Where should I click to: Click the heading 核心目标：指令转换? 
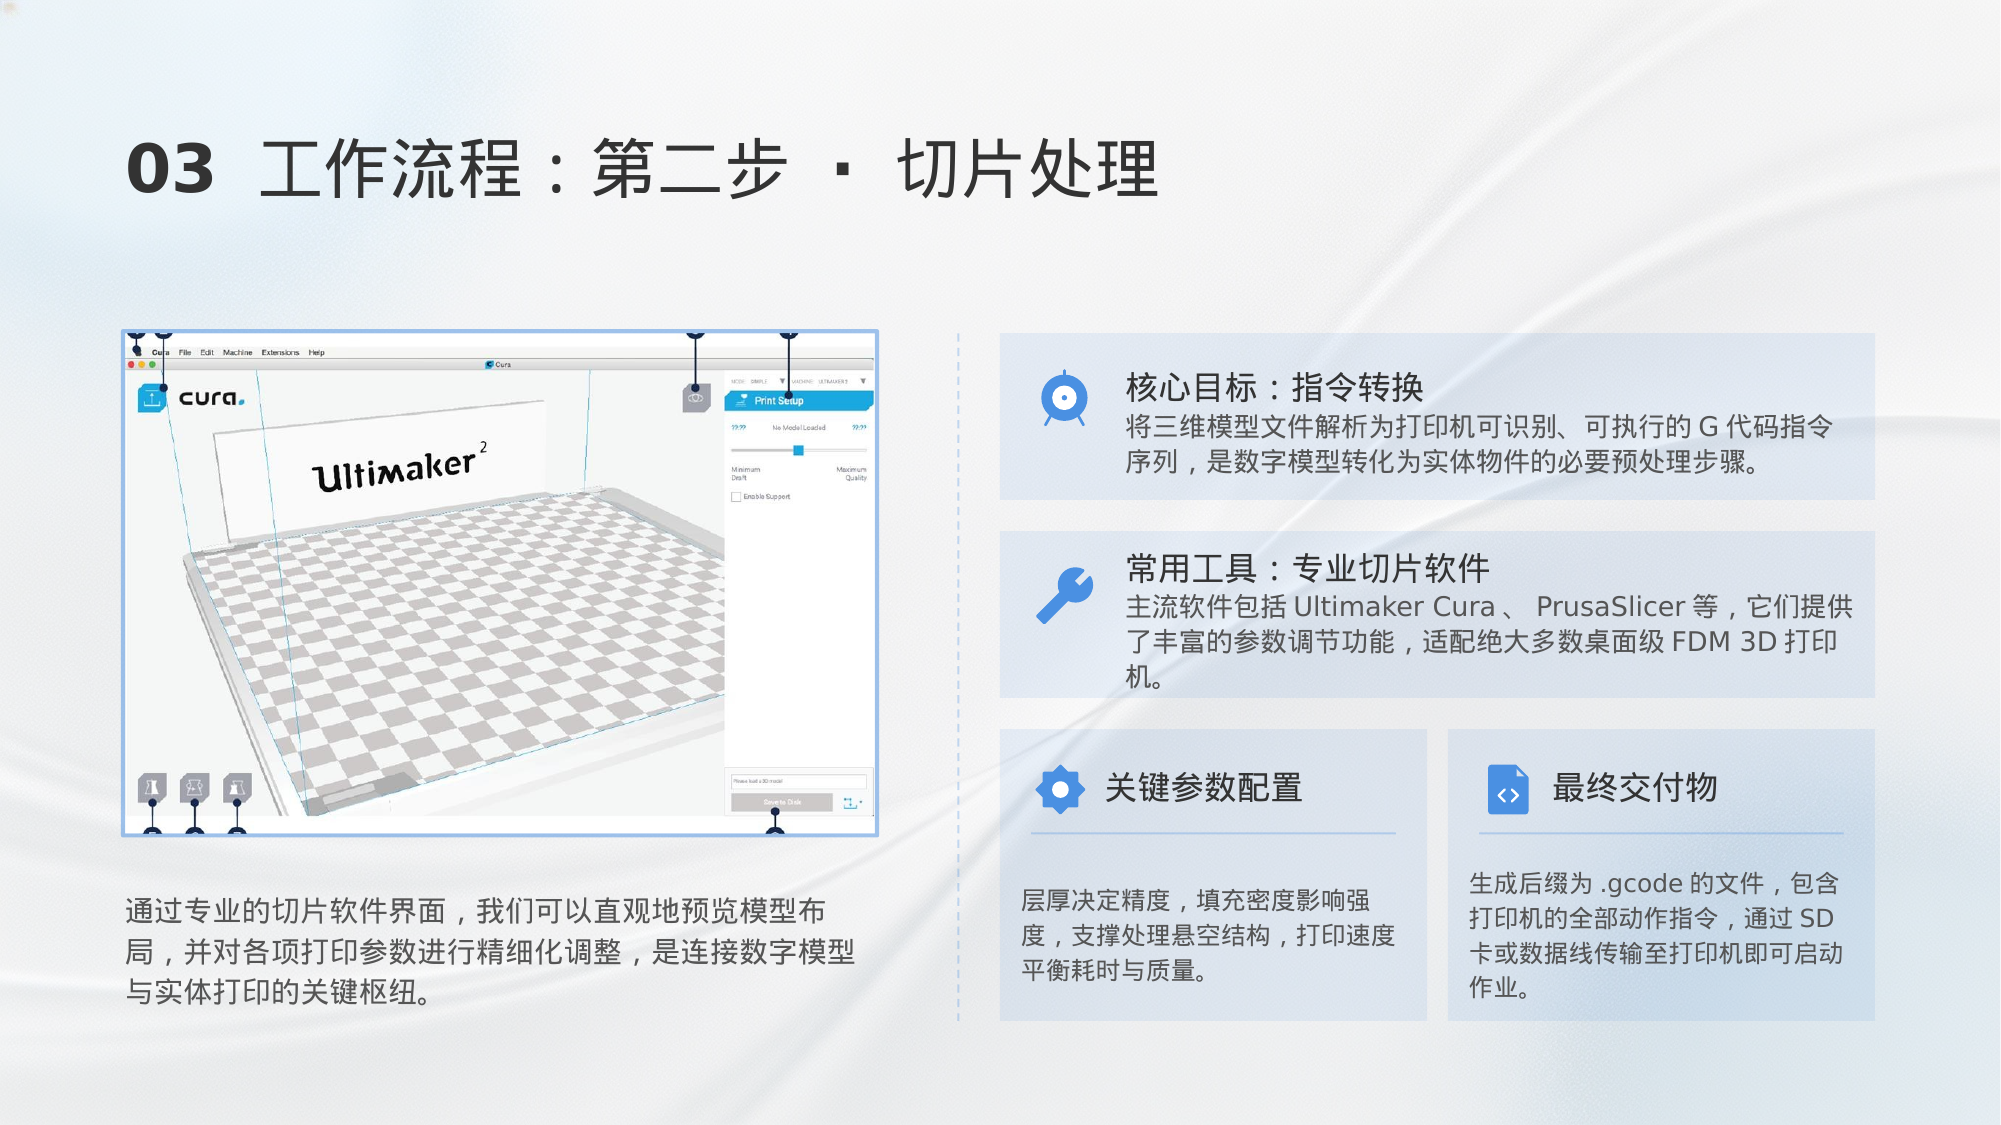[x=1274, y=387]
